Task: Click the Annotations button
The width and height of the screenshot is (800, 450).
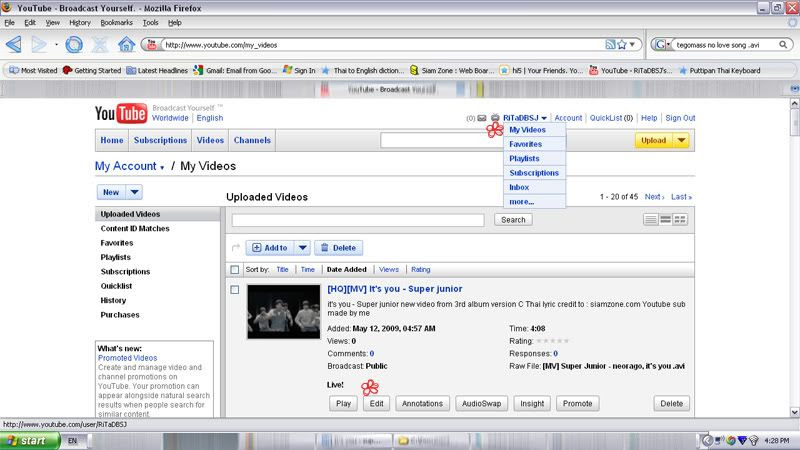Action: 422,404
